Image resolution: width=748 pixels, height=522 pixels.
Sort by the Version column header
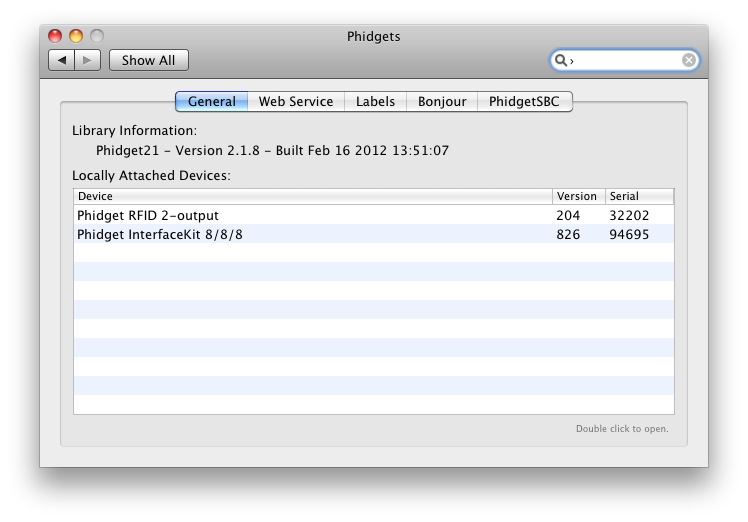pos(579,196)
